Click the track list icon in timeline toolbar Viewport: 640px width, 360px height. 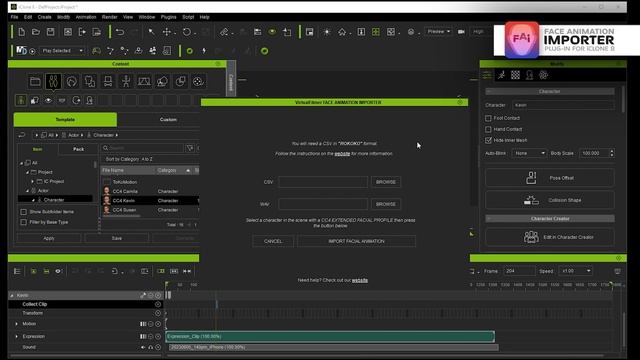[x=17, y=271]
